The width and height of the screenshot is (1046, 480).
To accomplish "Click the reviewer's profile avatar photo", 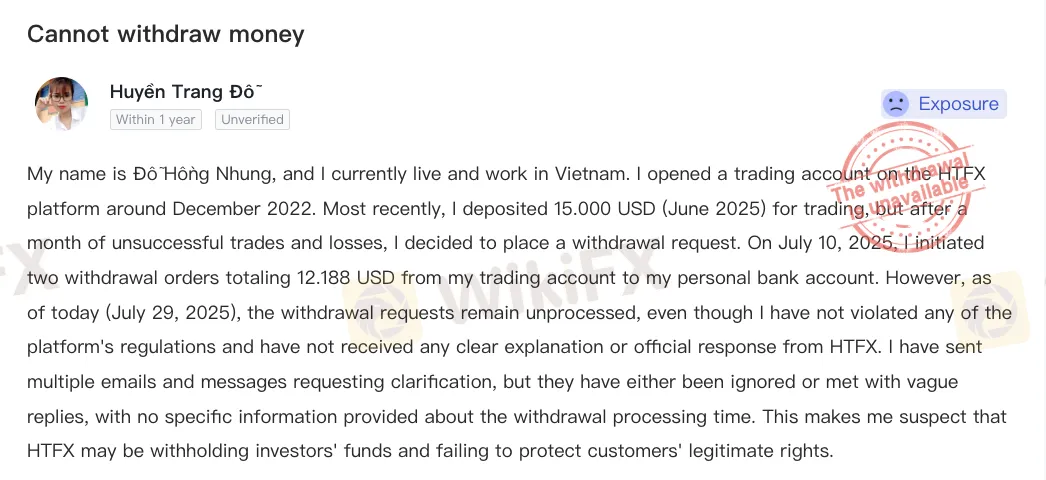I will point(61,103).
